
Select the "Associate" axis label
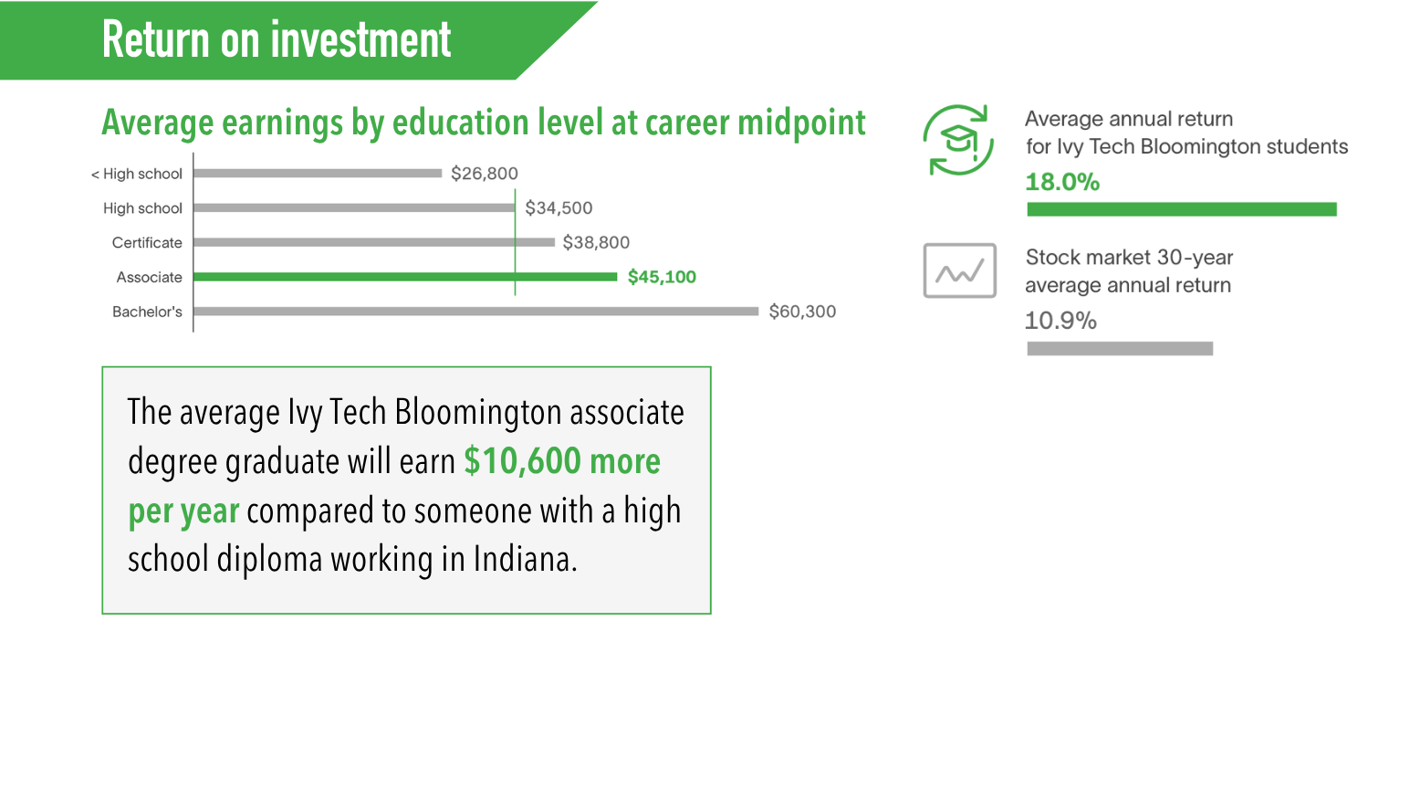point(149,277)
